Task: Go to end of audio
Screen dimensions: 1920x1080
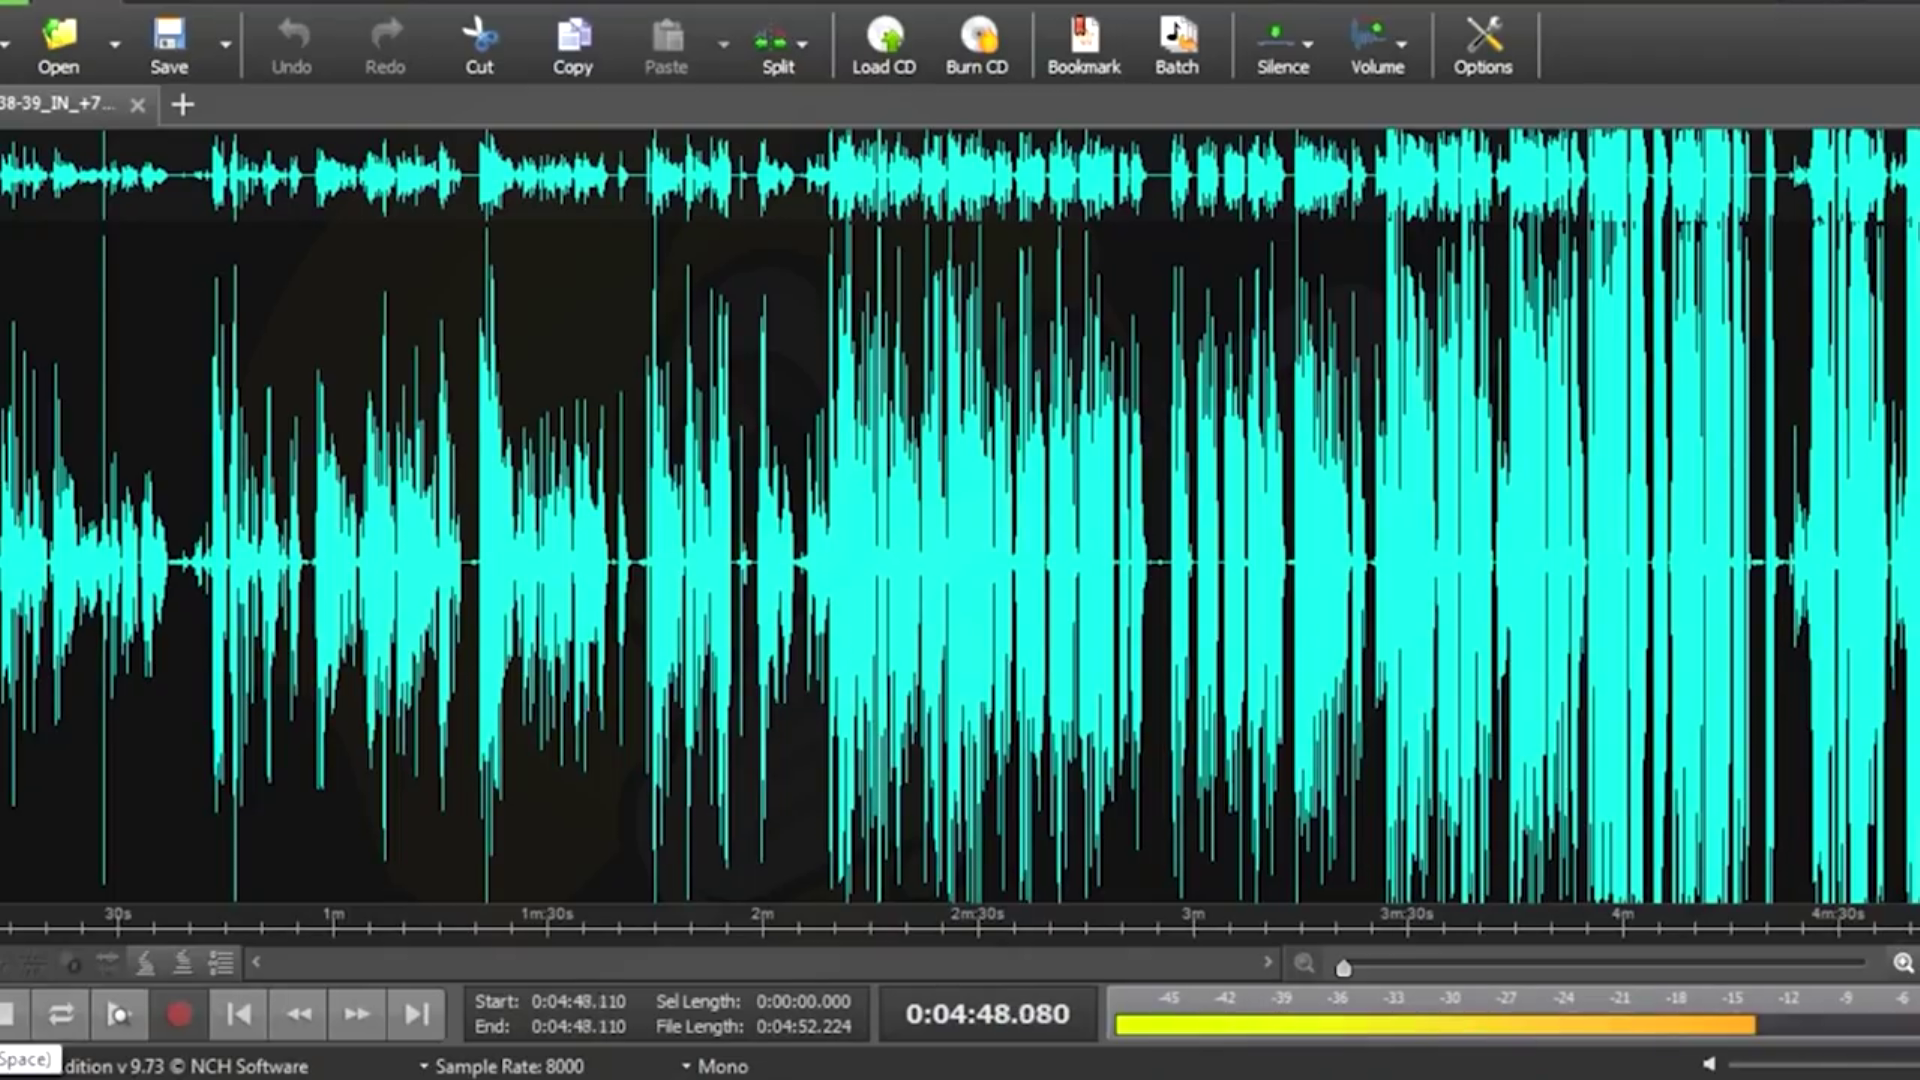Action: pyautogui.click(x=416, y=1014)
